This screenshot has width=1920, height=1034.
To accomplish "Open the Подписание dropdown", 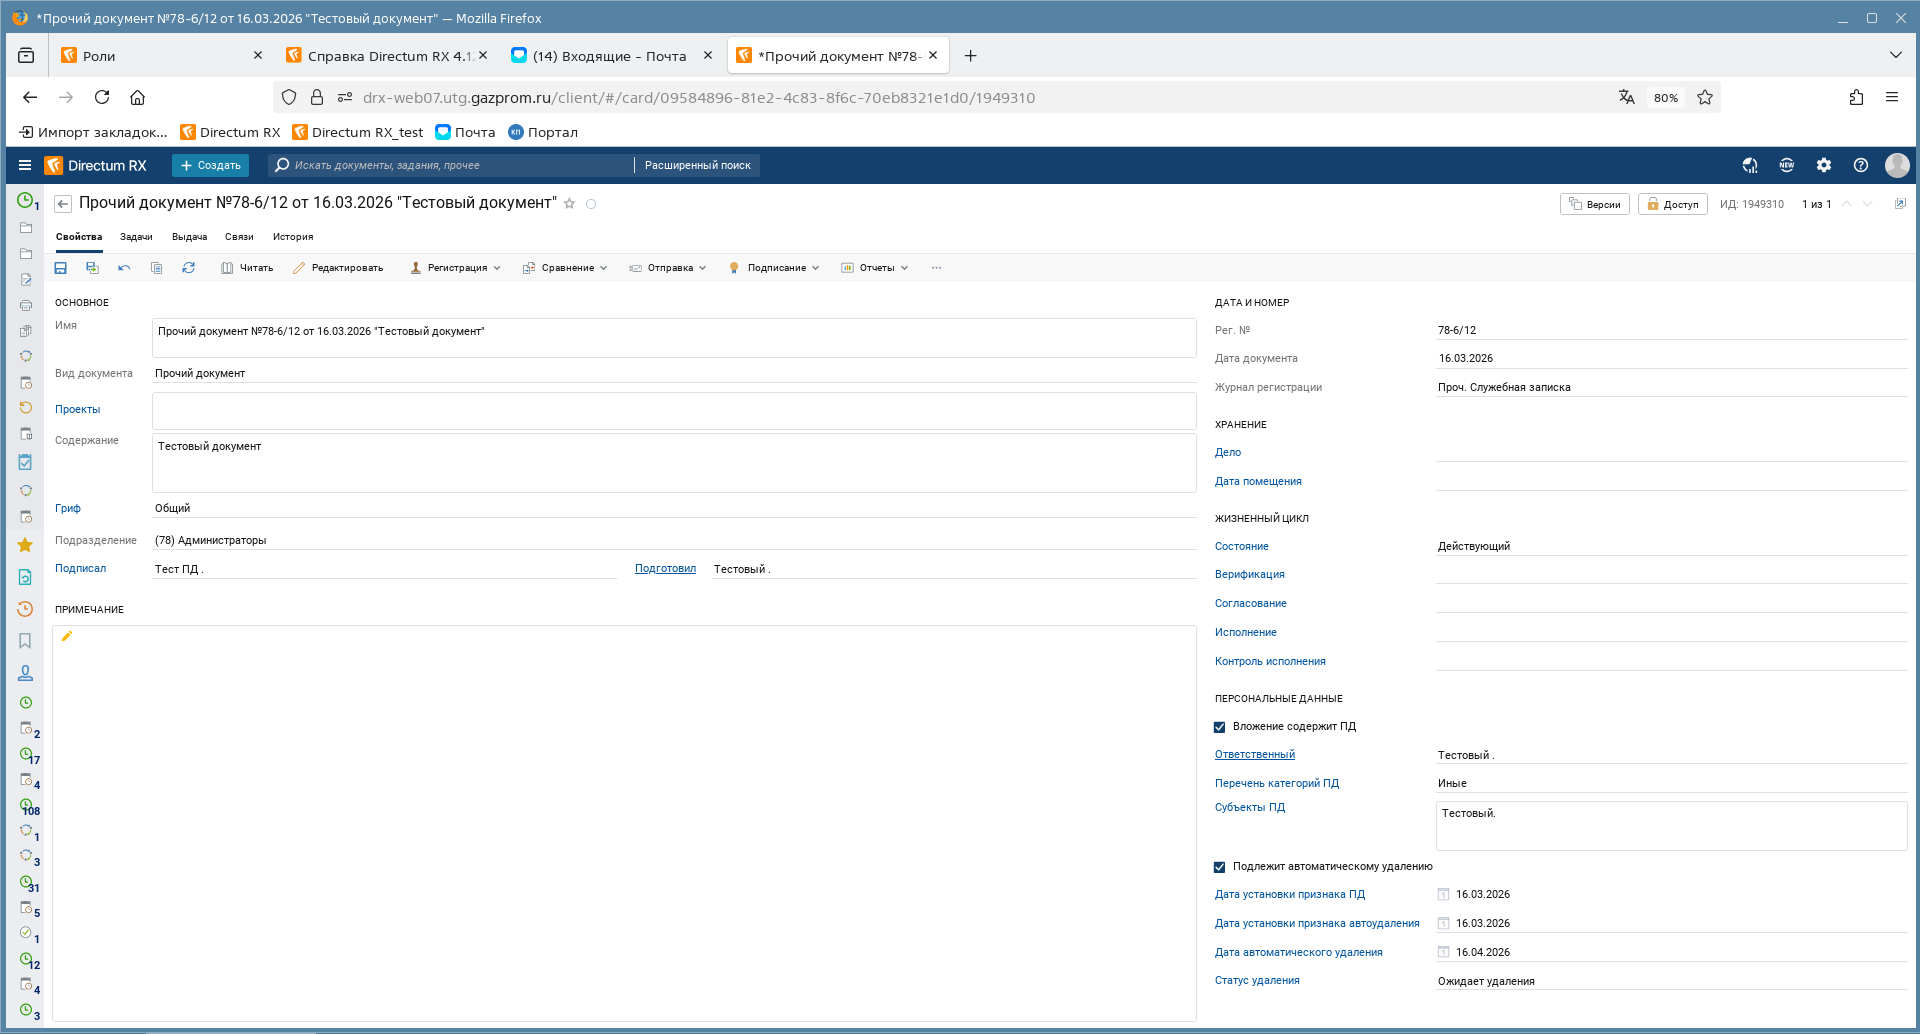I will (775, 268).
